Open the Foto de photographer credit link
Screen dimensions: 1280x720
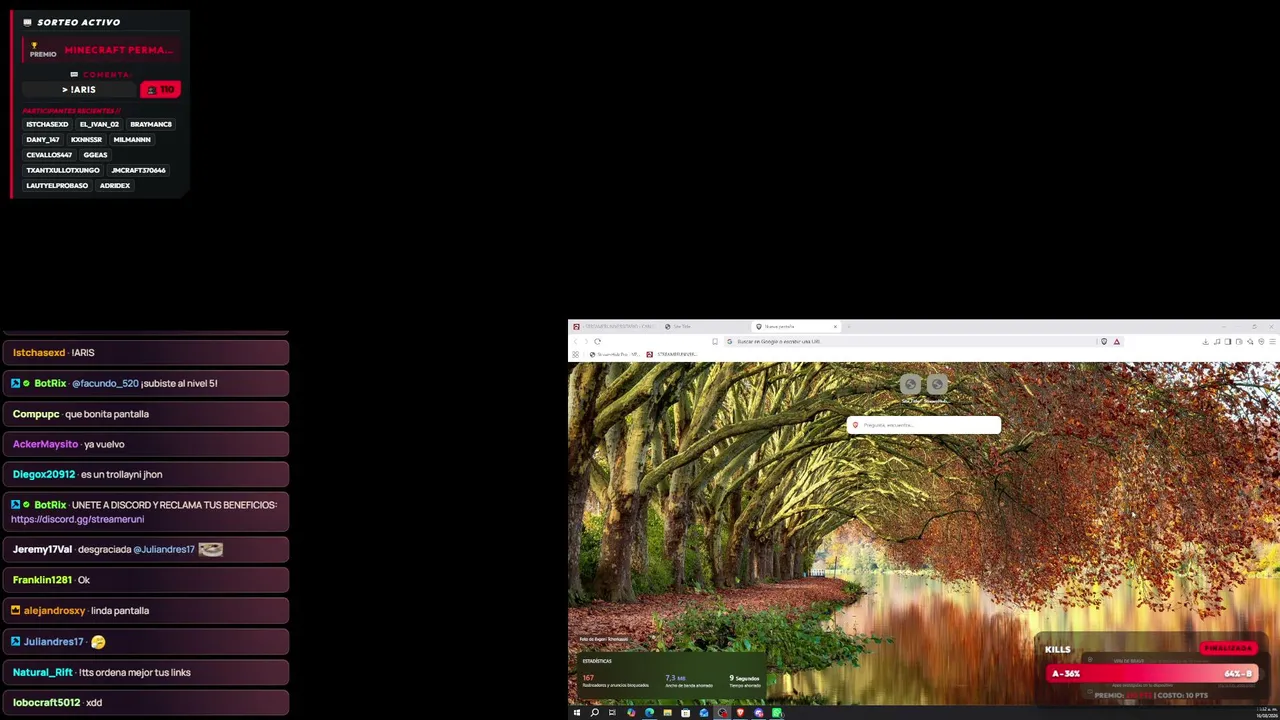click(604, 639)
